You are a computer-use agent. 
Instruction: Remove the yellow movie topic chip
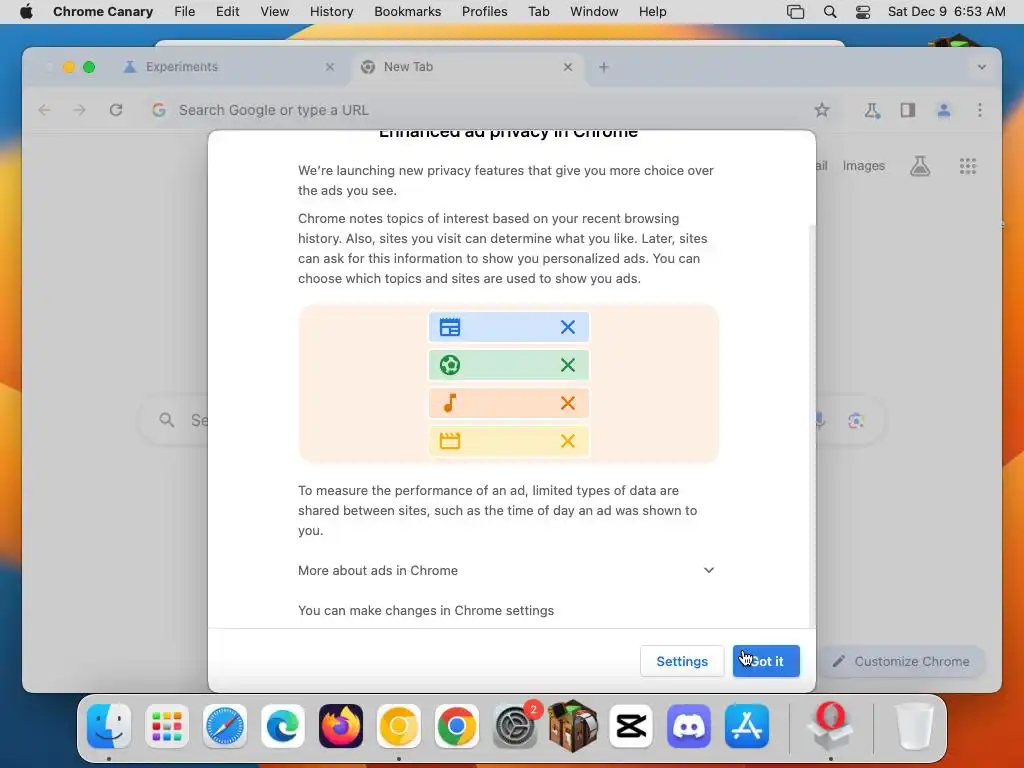point(568,441)
